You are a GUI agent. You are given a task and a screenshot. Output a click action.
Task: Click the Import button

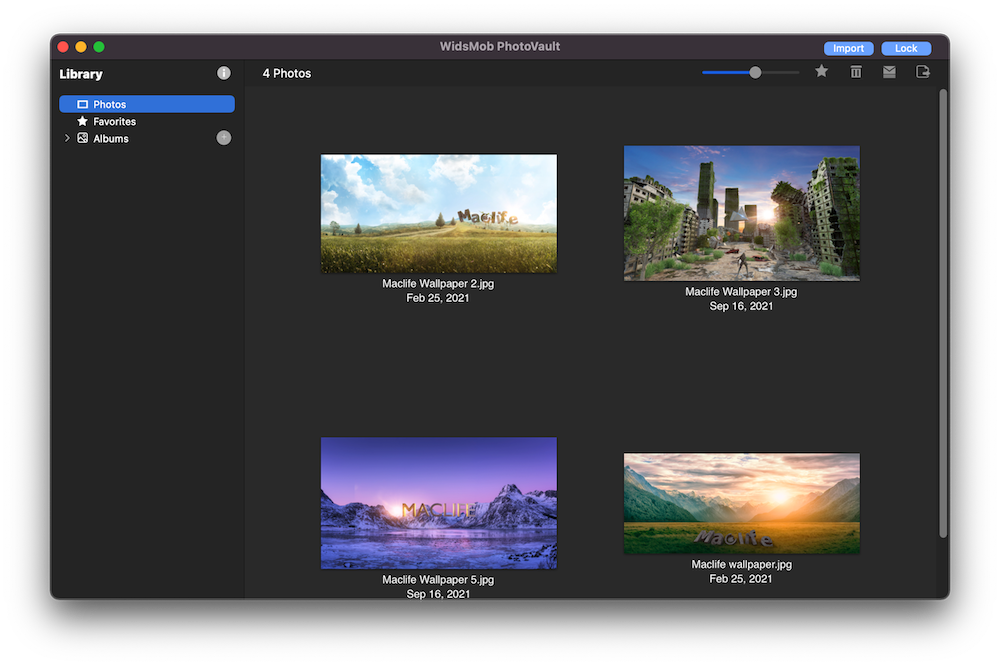click(848, 47)
